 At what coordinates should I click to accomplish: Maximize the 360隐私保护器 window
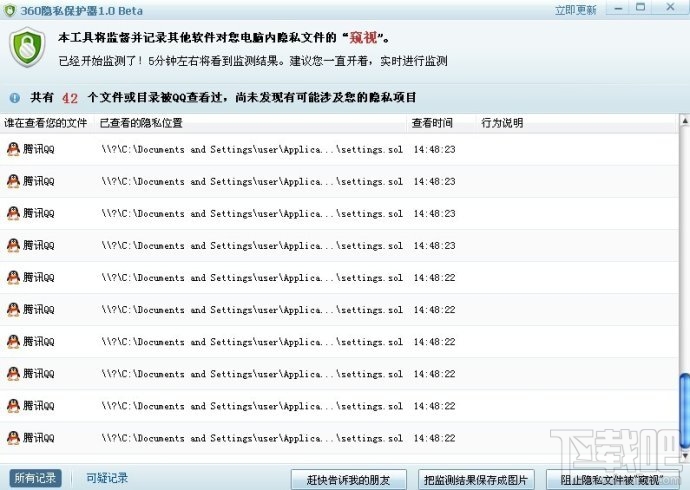tap(641, 7)
